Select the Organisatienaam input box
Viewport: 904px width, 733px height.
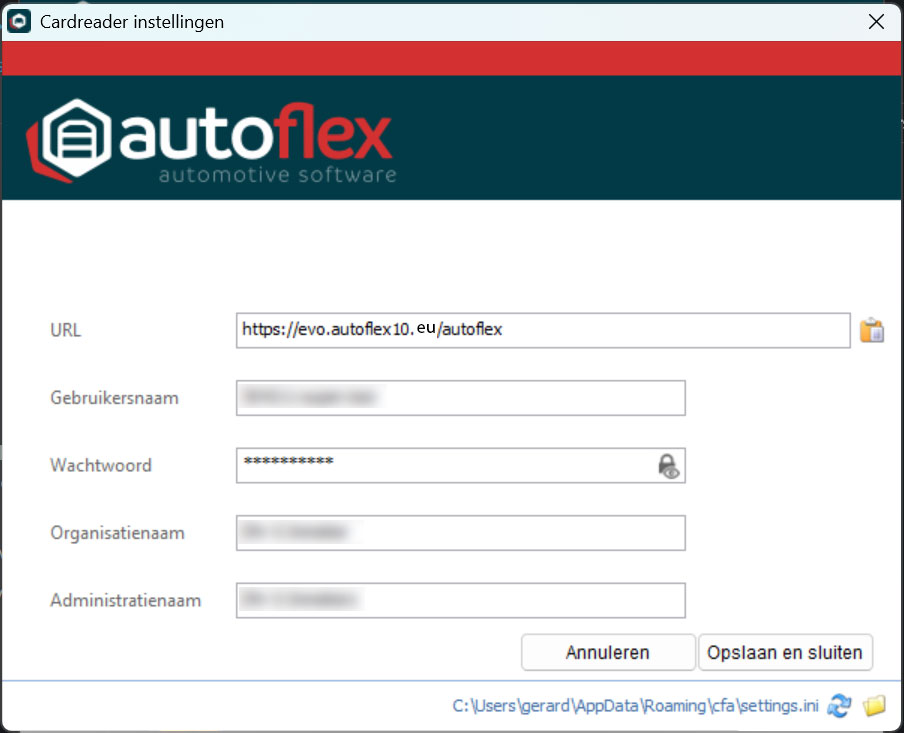click(460, 533)
